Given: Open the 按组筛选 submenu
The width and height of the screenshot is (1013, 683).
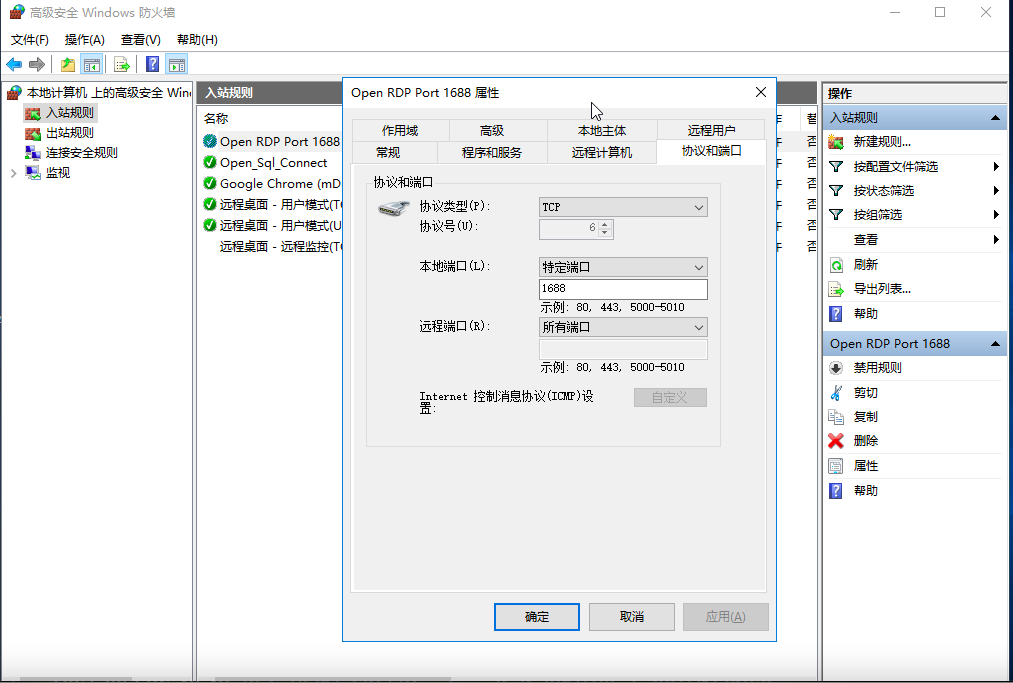Looking at the screenshot, I should [915, 215].
